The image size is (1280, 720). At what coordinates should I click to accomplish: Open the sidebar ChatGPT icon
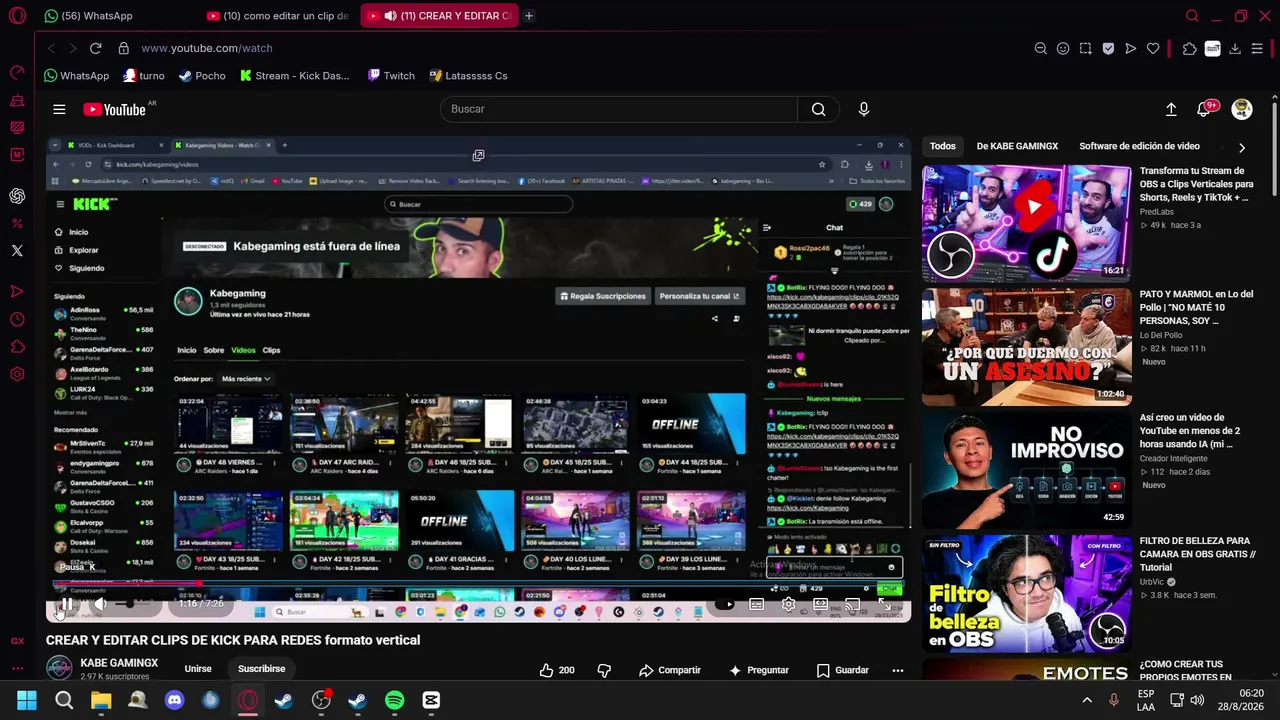pos(17,196)
